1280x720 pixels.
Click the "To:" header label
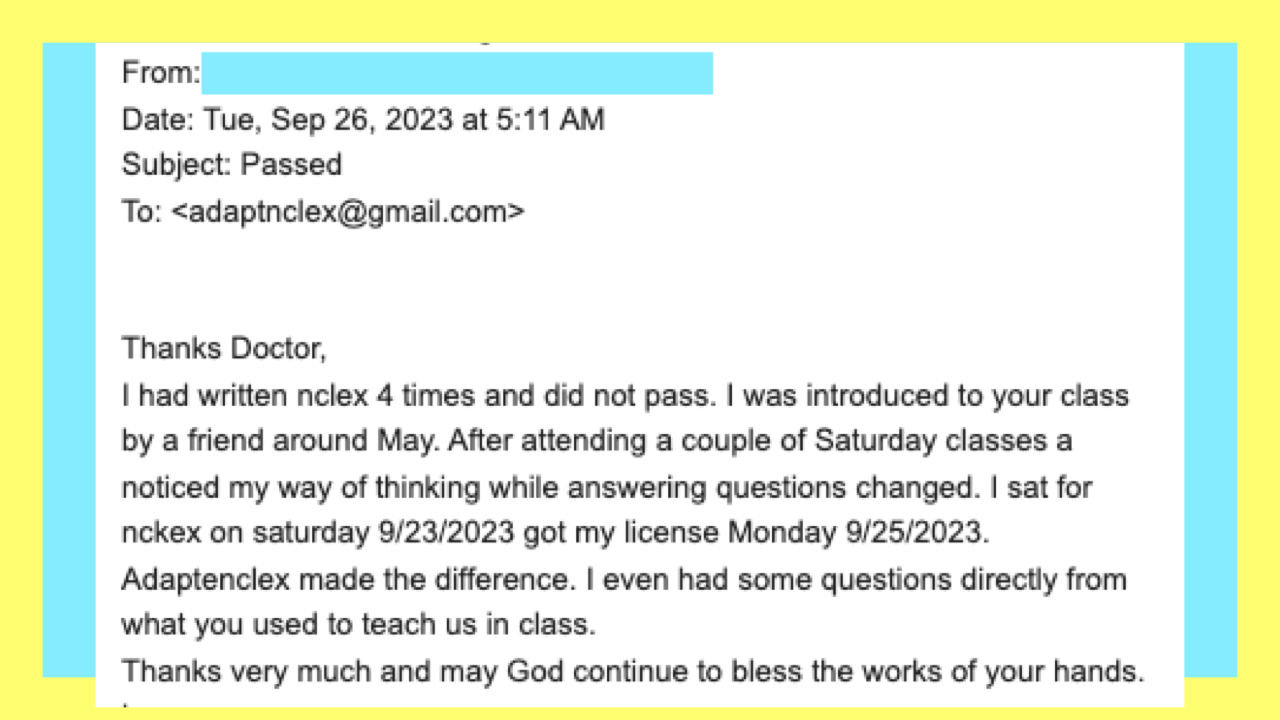click(x=142, y=212)
